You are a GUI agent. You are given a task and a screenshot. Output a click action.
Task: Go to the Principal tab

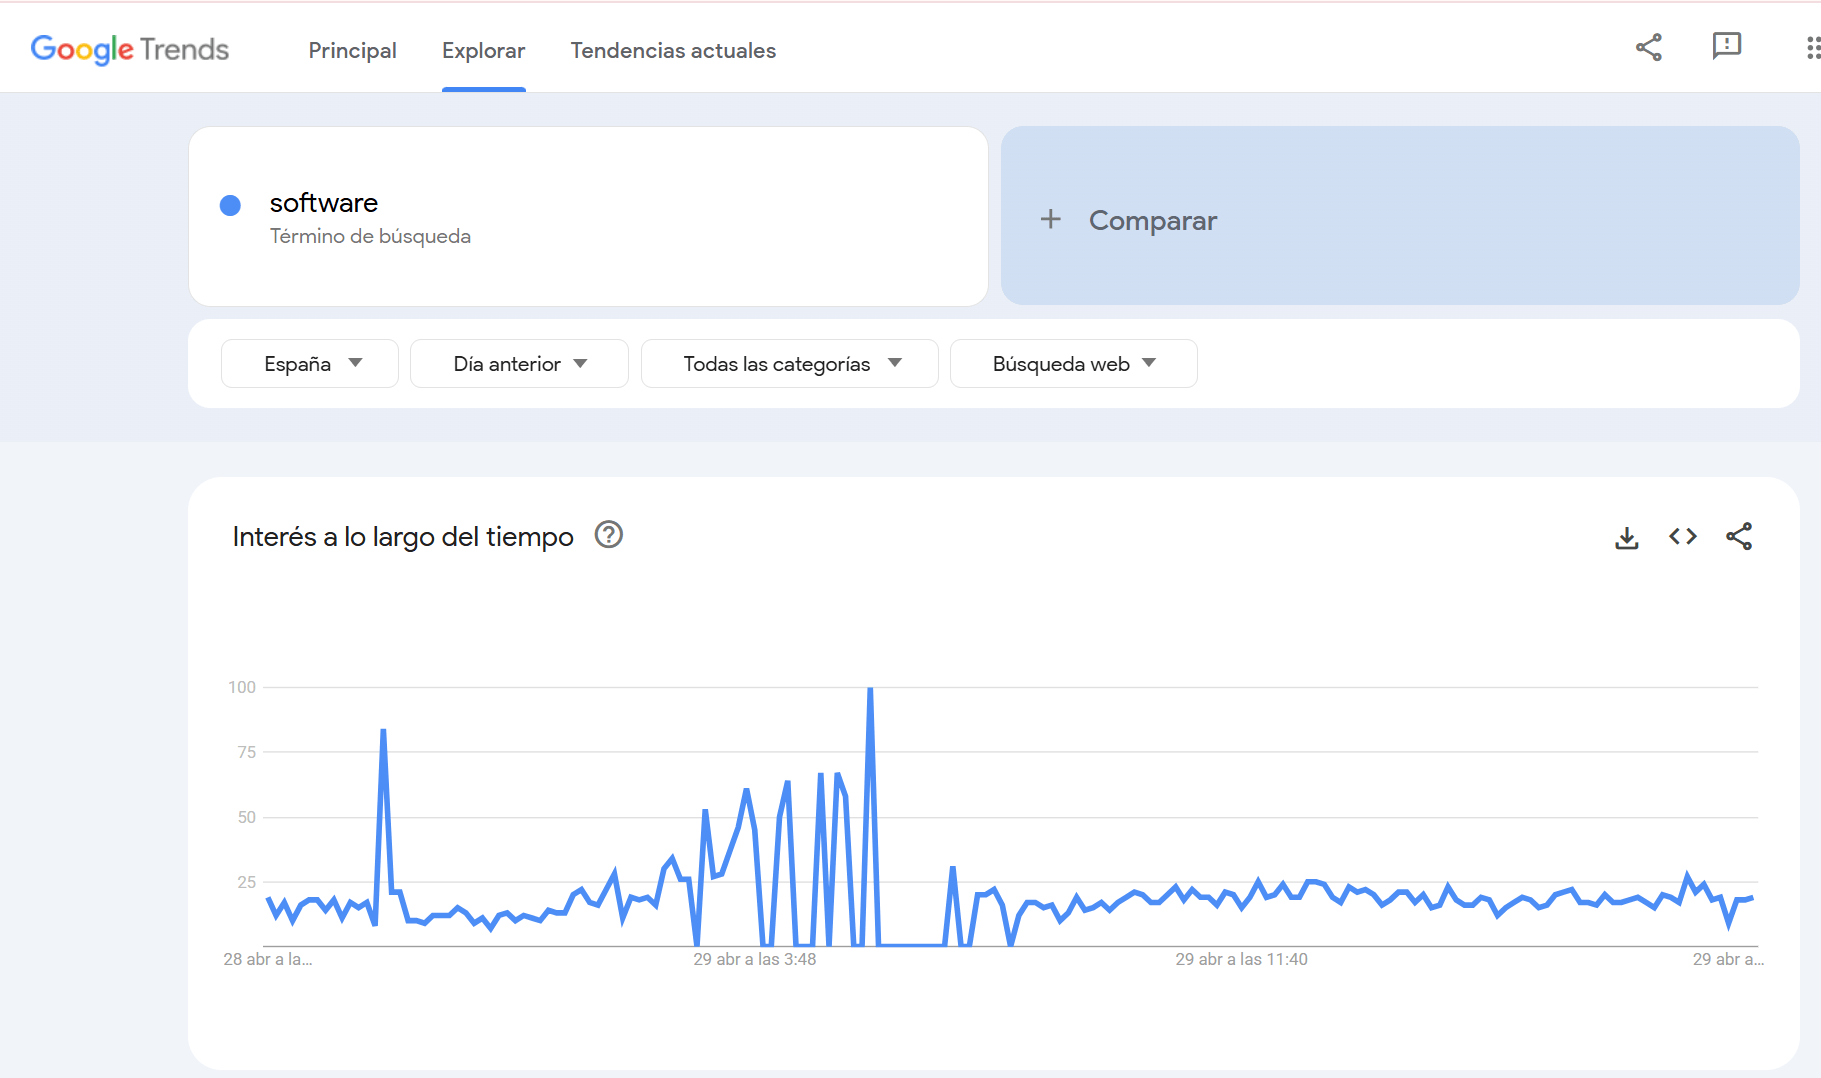(x=352, y=50)
